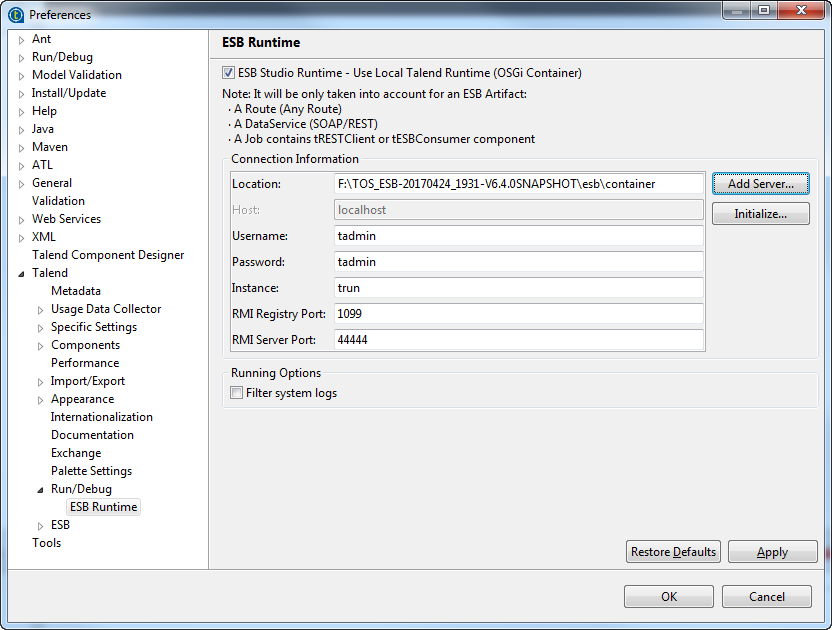
Task: Click into the Location path field
Action: pos(518,184)
